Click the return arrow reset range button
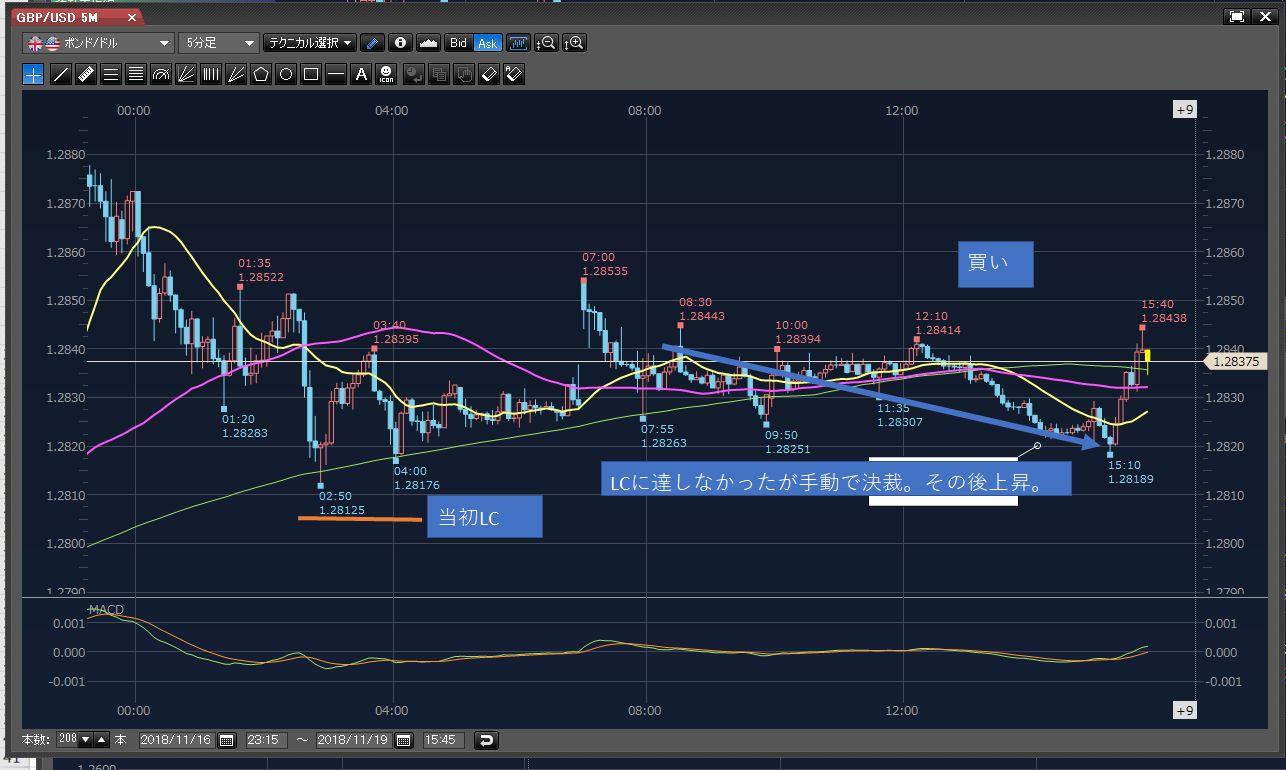The height and width of the screenshot is (770, 1286). [487, 740]
